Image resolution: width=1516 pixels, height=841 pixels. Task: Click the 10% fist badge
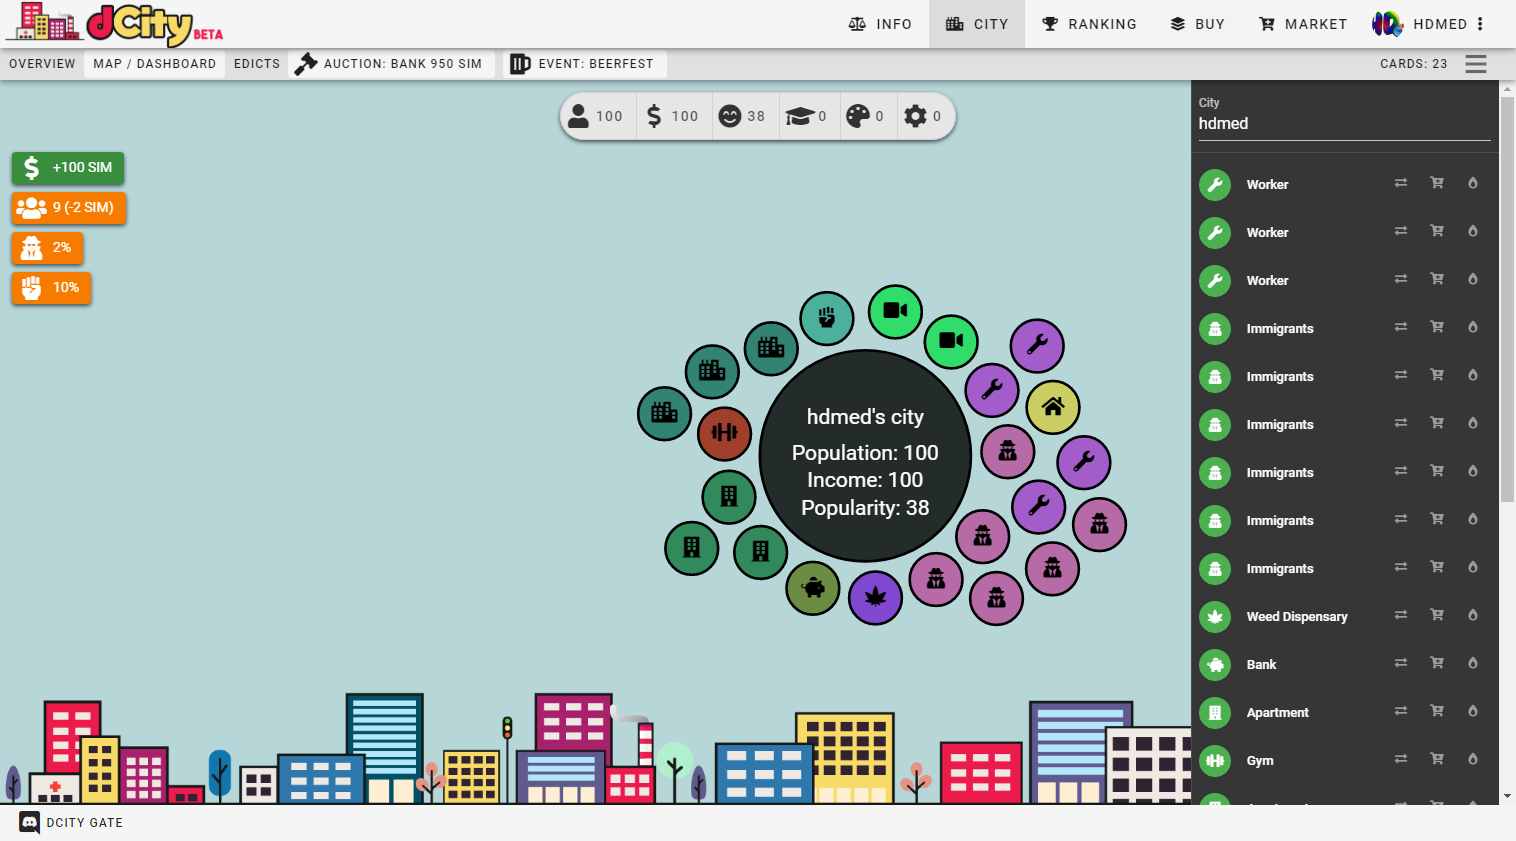[x=52, y=288]
